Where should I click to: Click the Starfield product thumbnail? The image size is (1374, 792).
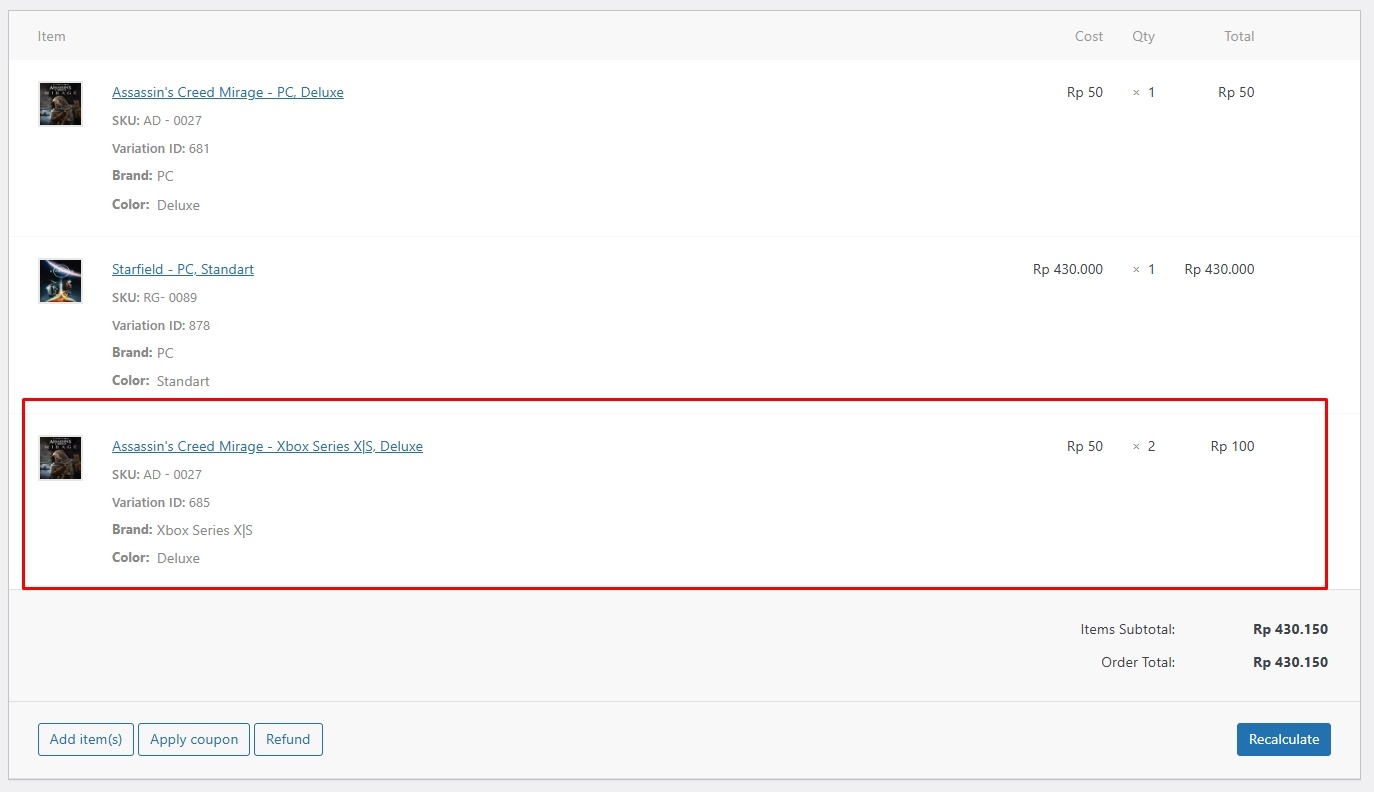[60, 281]
